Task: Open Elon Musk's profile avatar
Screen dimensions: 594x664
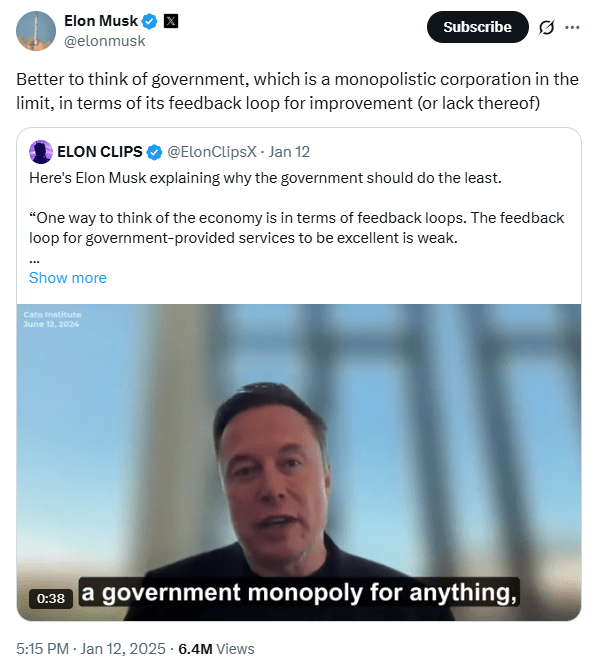Action: 36,31
